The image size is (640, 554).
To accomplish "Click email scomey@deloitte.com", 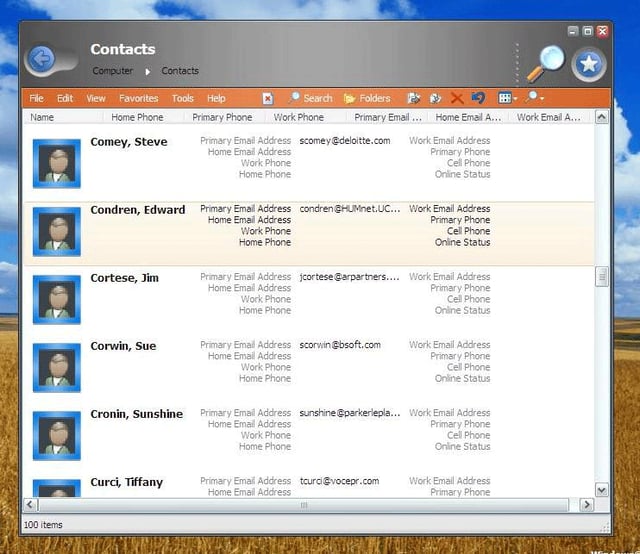I will click(345, 141).
